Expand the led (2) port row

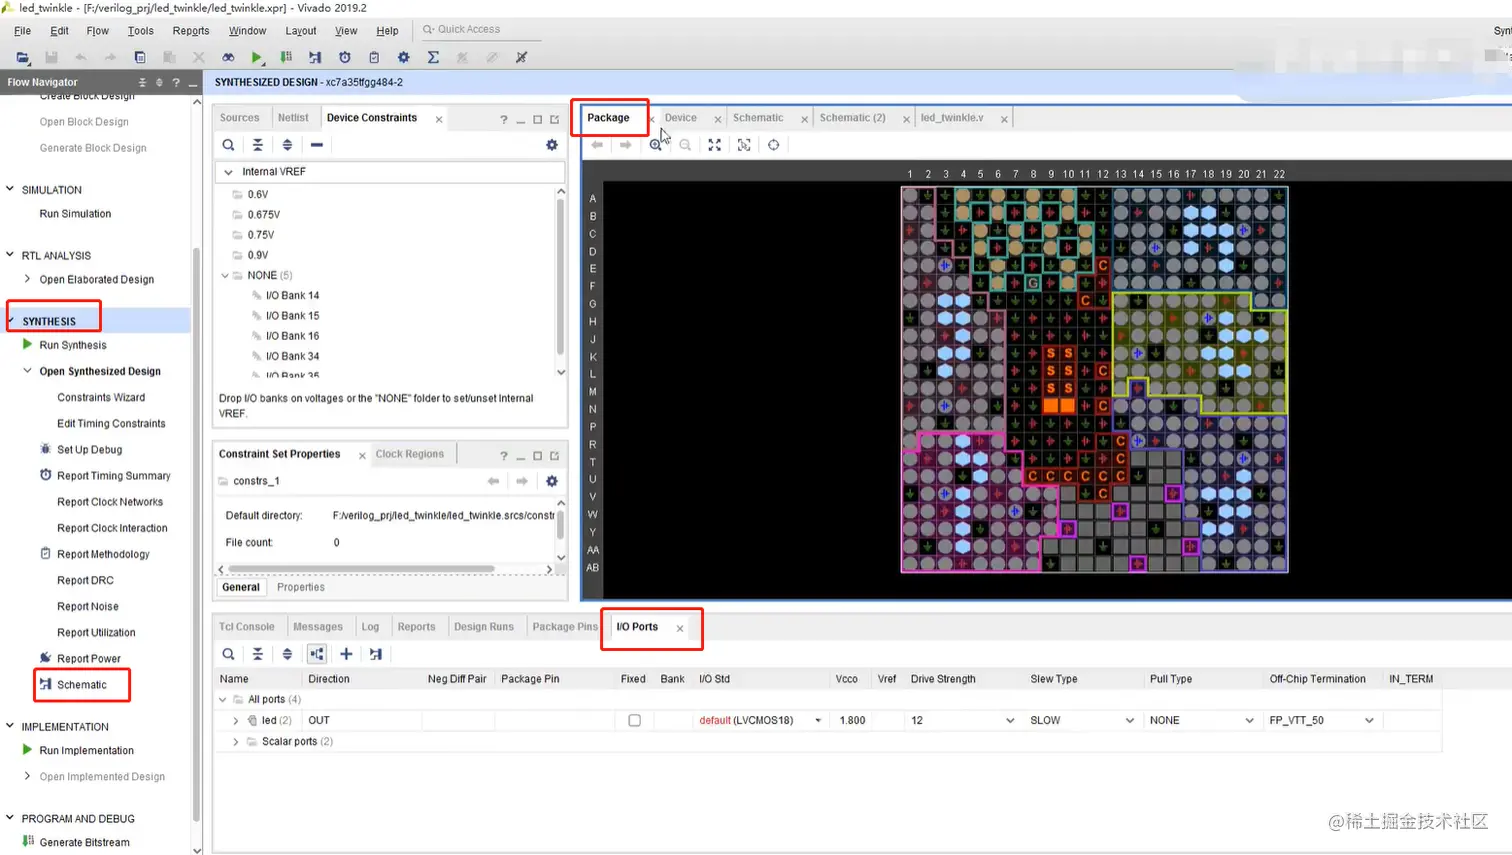tap(236, 720)
